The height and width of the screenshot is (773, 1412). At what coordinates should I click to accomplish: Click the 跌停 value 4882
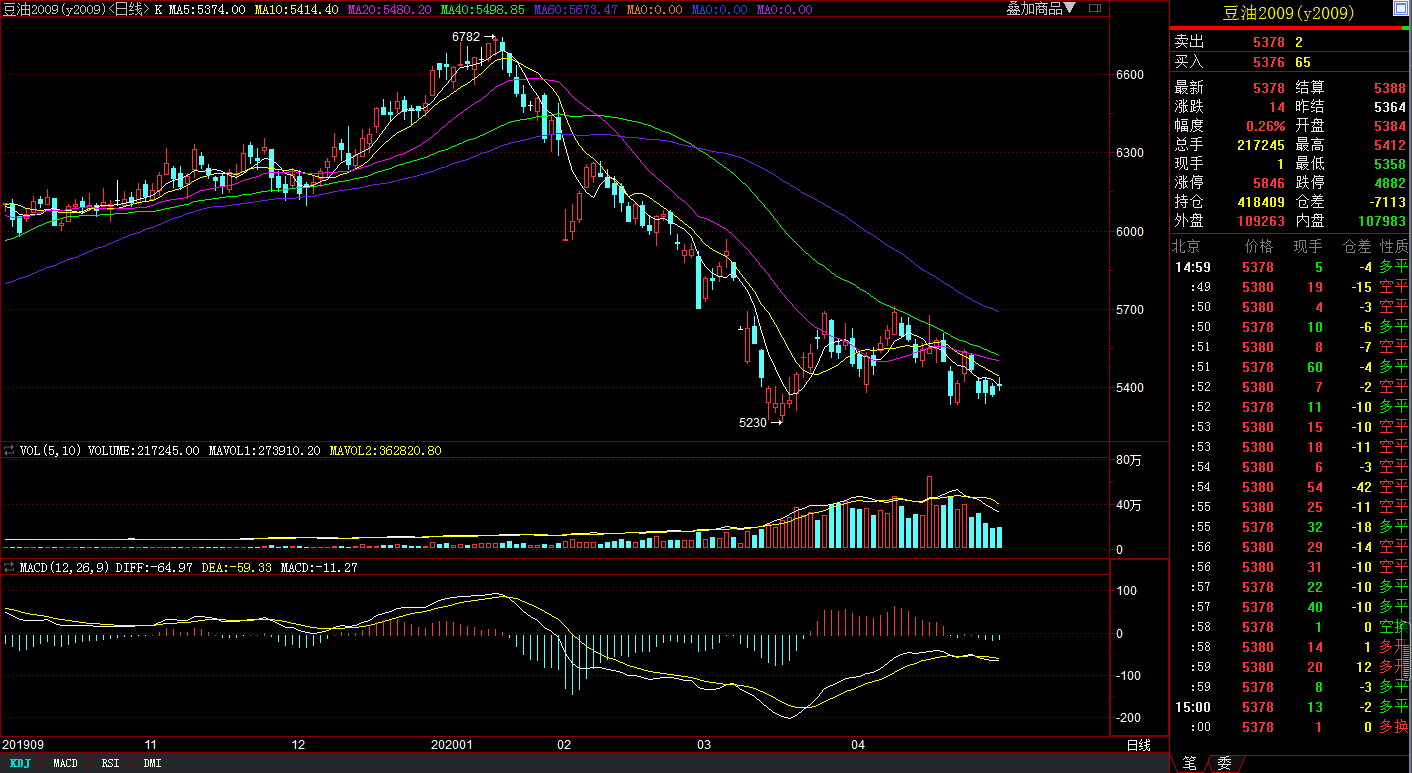pos(1390,183)
